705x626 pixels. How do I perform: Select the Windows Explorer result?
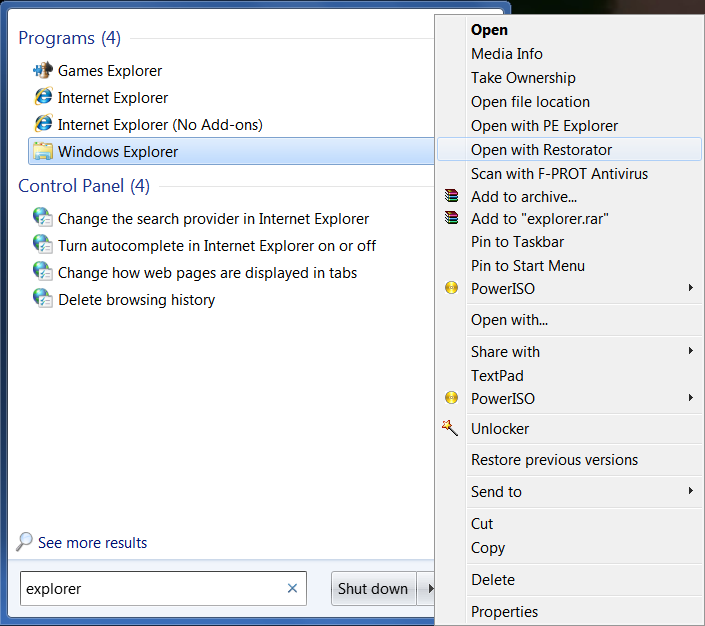click(x=231, y=151)
